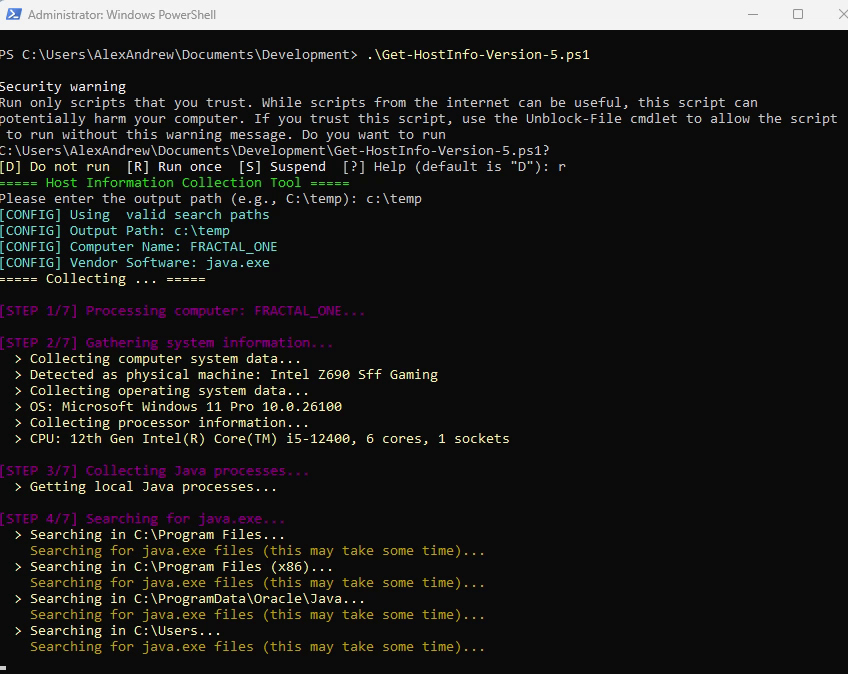
Task: Click the blinking cursor on the last console line
Action: (x=3, y=668)
